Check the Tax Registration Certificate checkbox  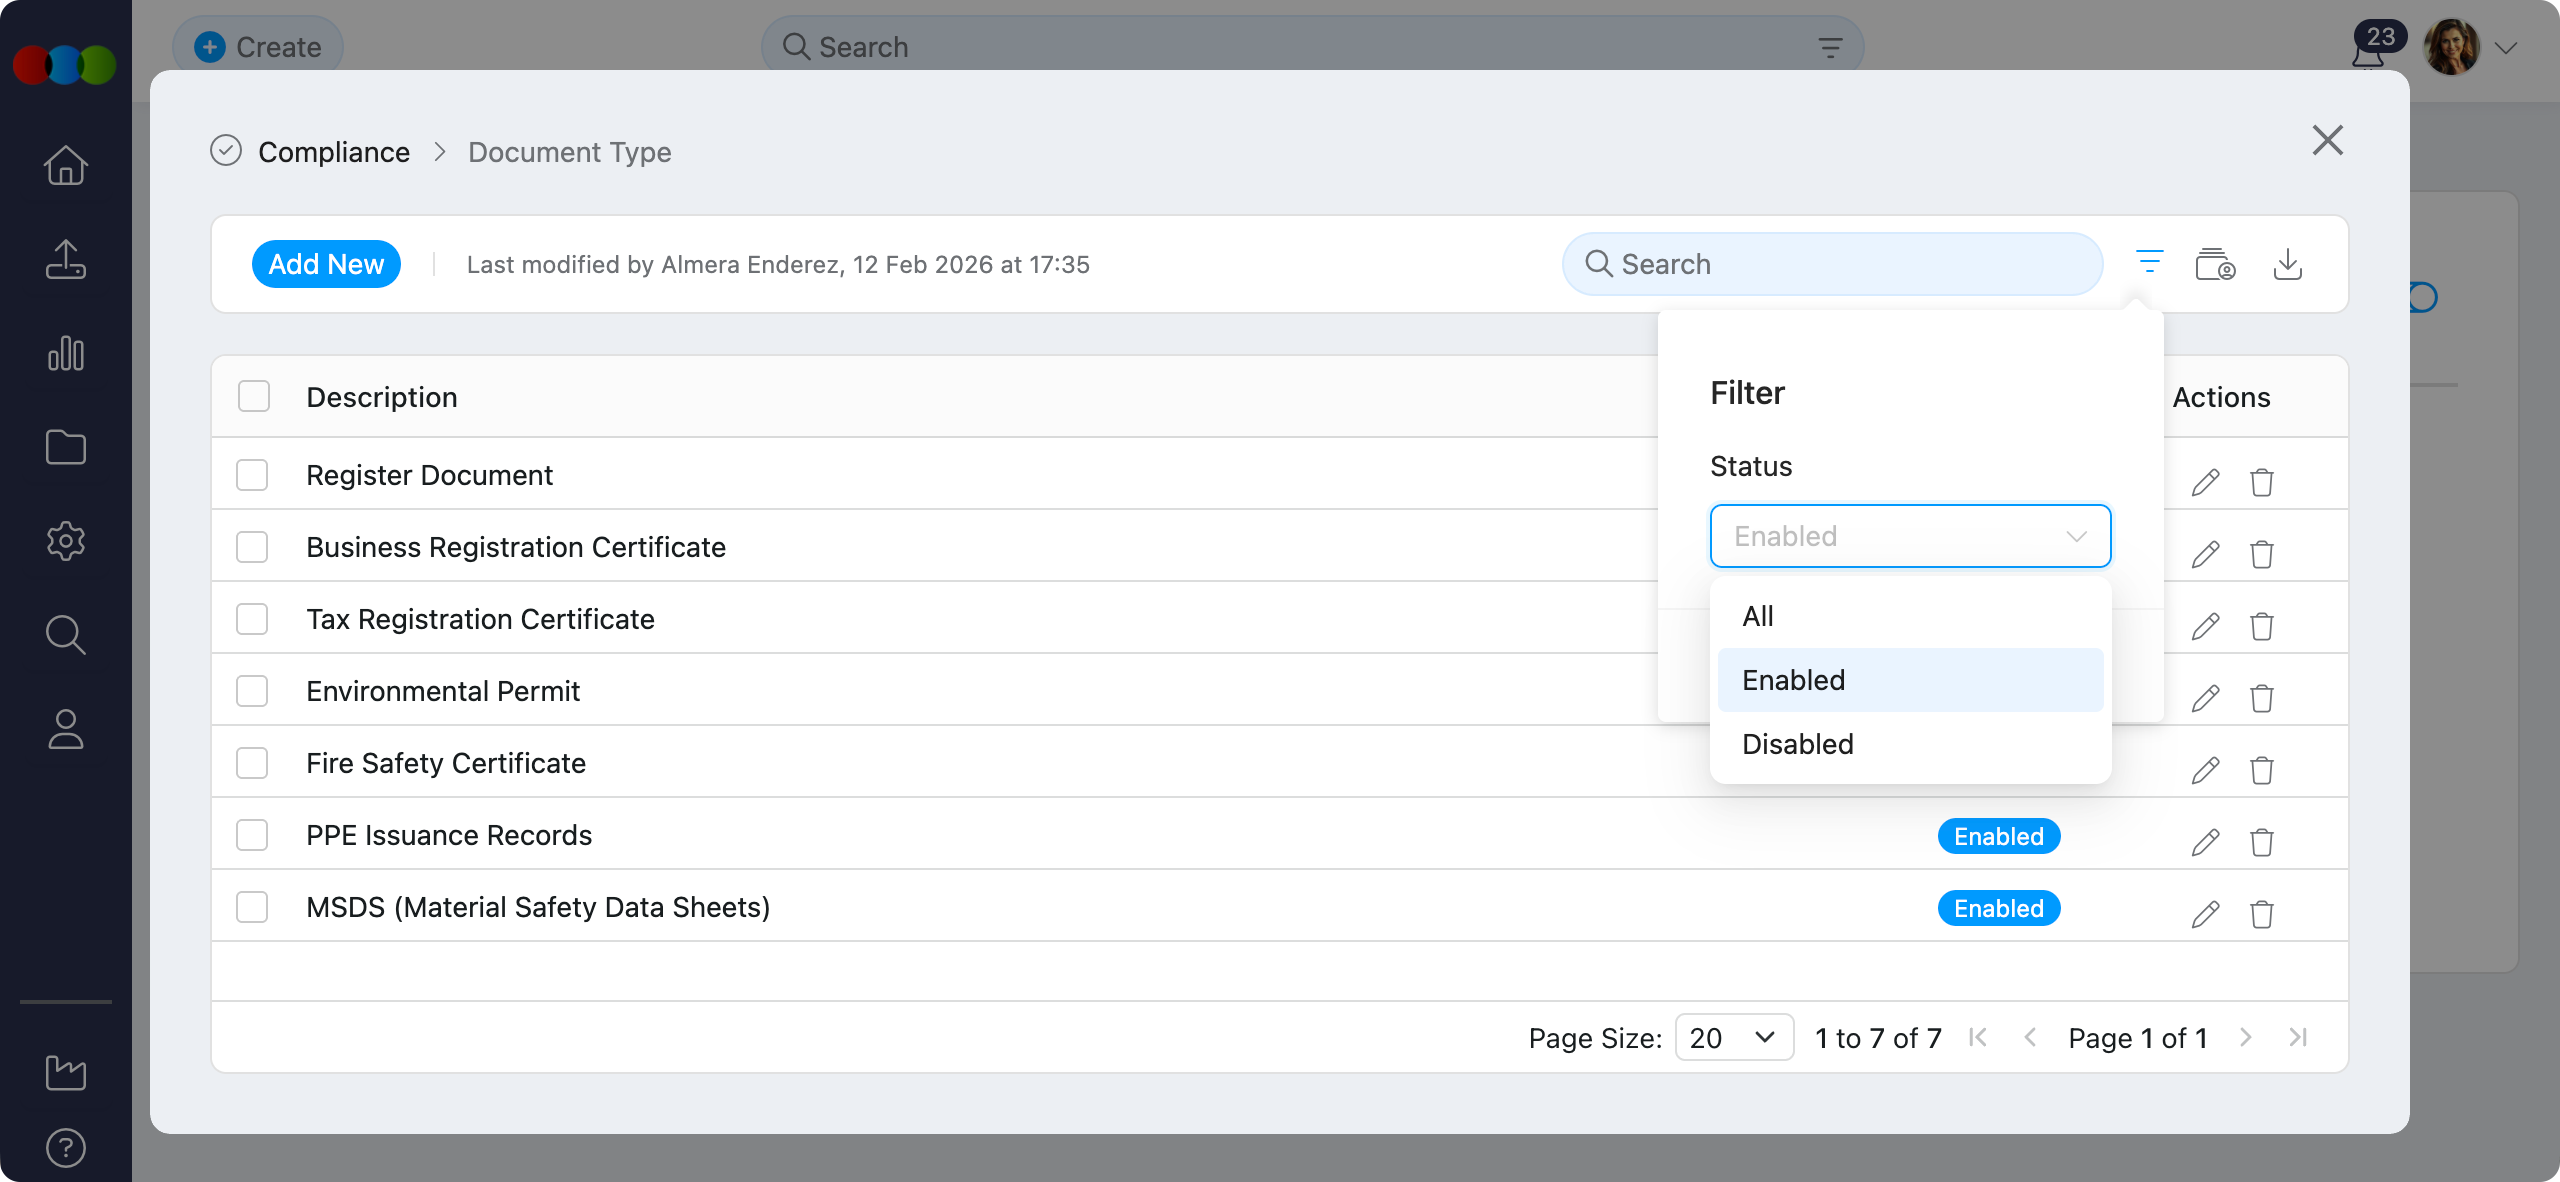pyautogui.click(x=252, y=619)
